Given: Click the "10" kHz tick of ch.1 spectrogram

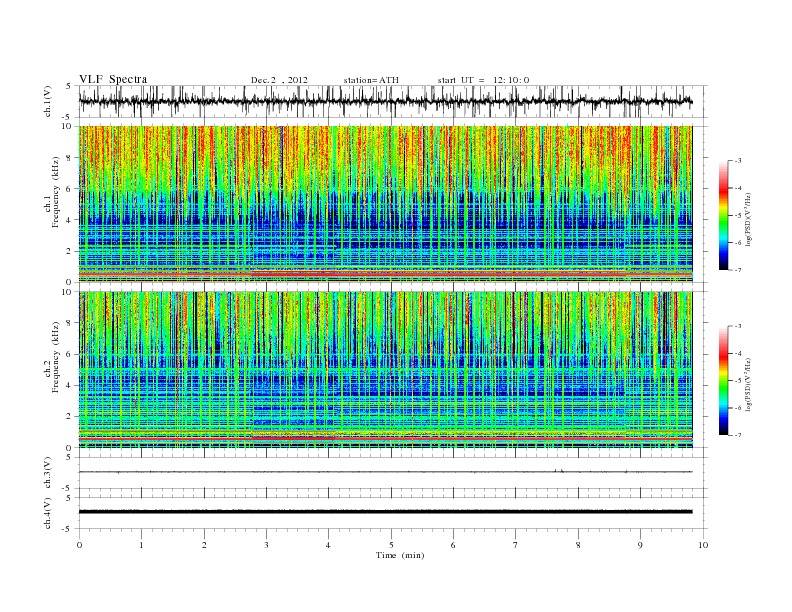Looking at the screenshot, I should click(x=68, y=126).
